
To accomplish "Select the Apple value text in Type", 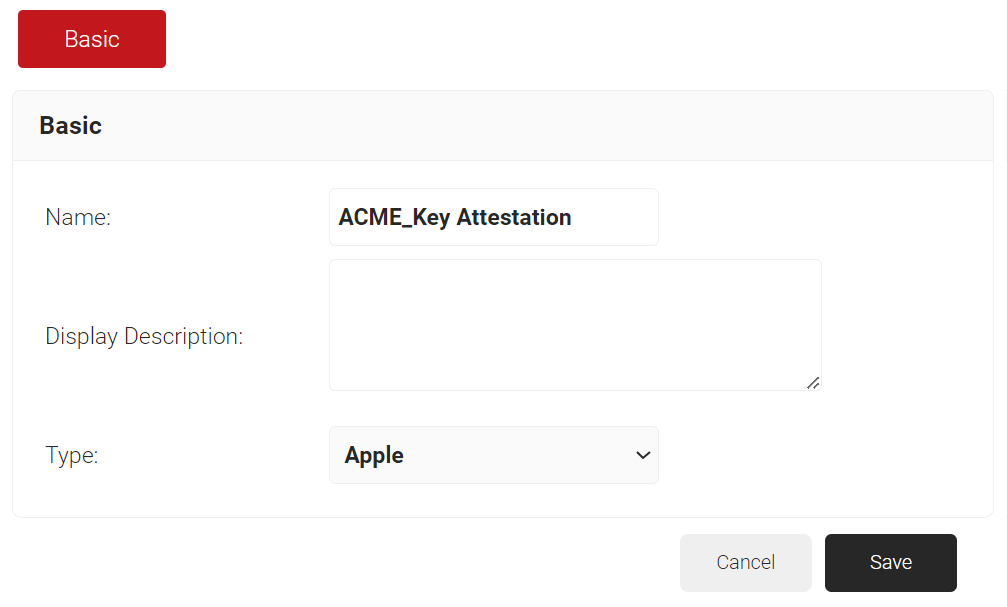I will [374, 455].
